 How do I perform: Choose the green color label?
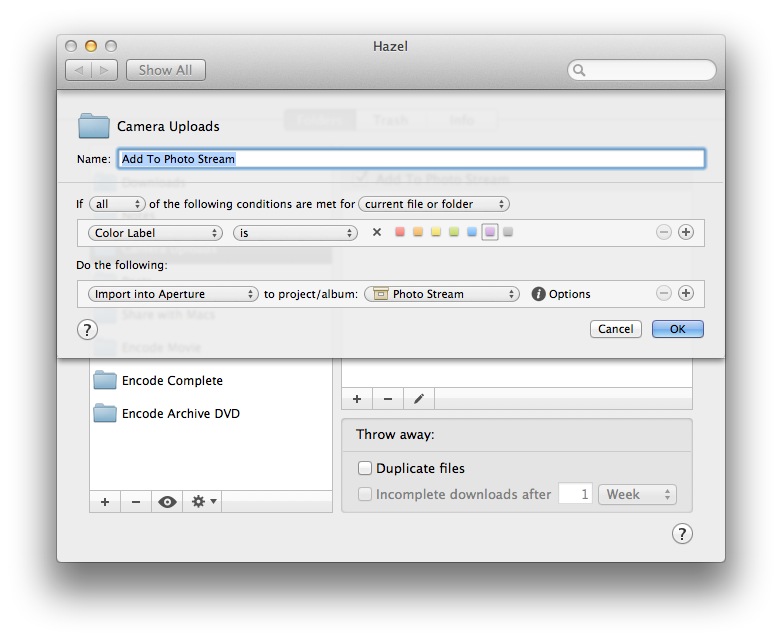(x=454, y=232)
